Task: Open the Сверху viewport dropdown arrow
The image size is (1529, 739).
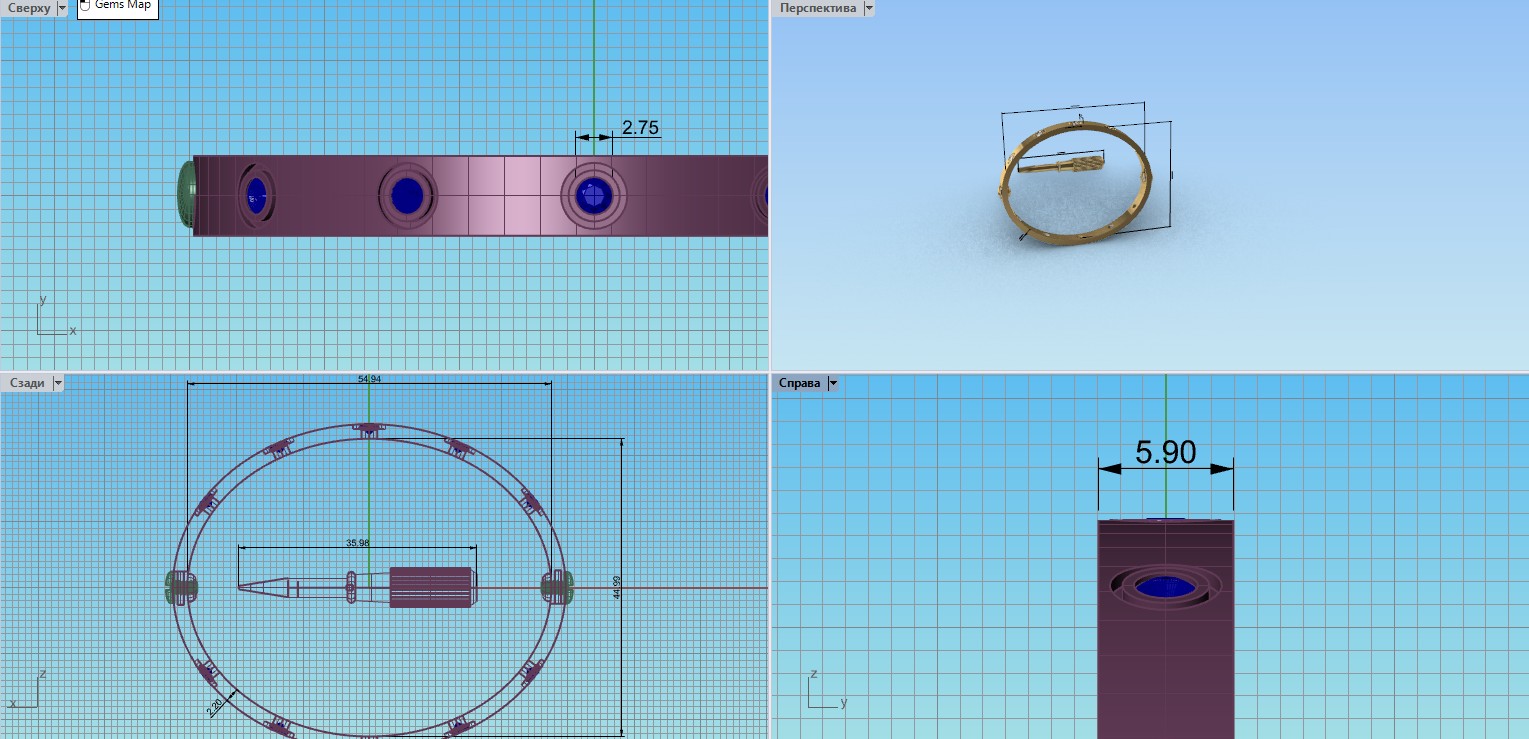Action: tap(62, 8)
